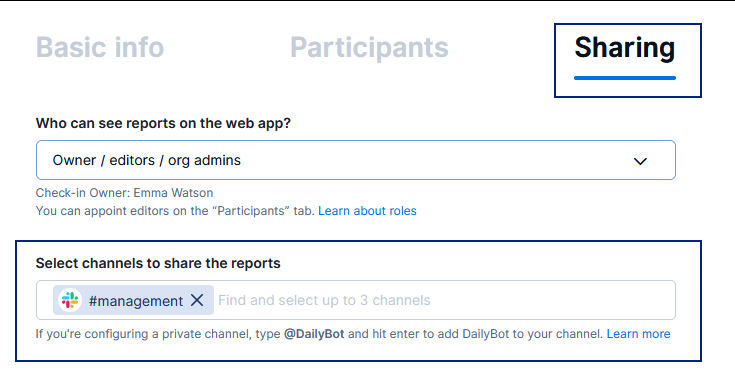This screenshot has width=735, height=370.
Task: Click the empty area right of the channel placeholder
Action: (x=551, y=300)
